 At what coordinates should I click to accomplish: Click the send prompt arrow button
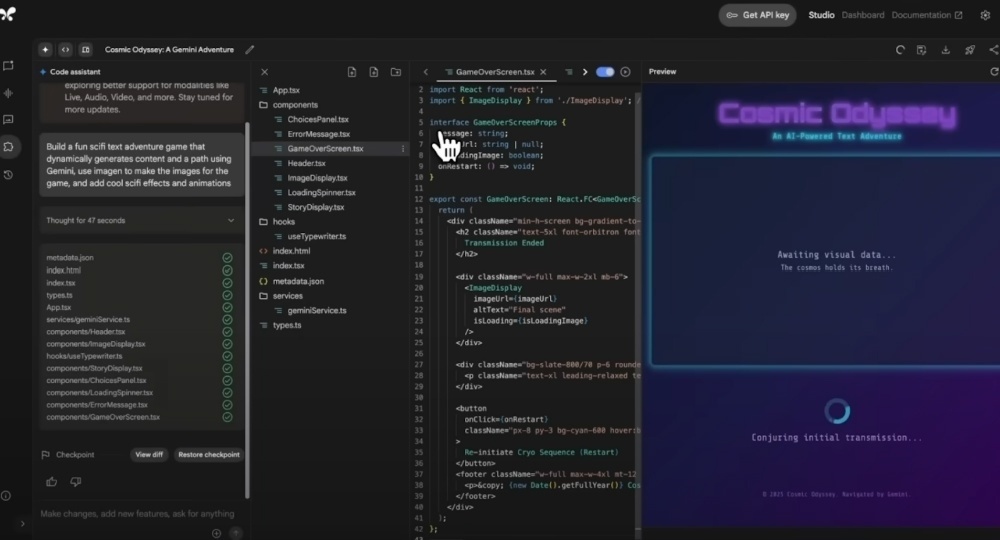(x=236, y=533)
